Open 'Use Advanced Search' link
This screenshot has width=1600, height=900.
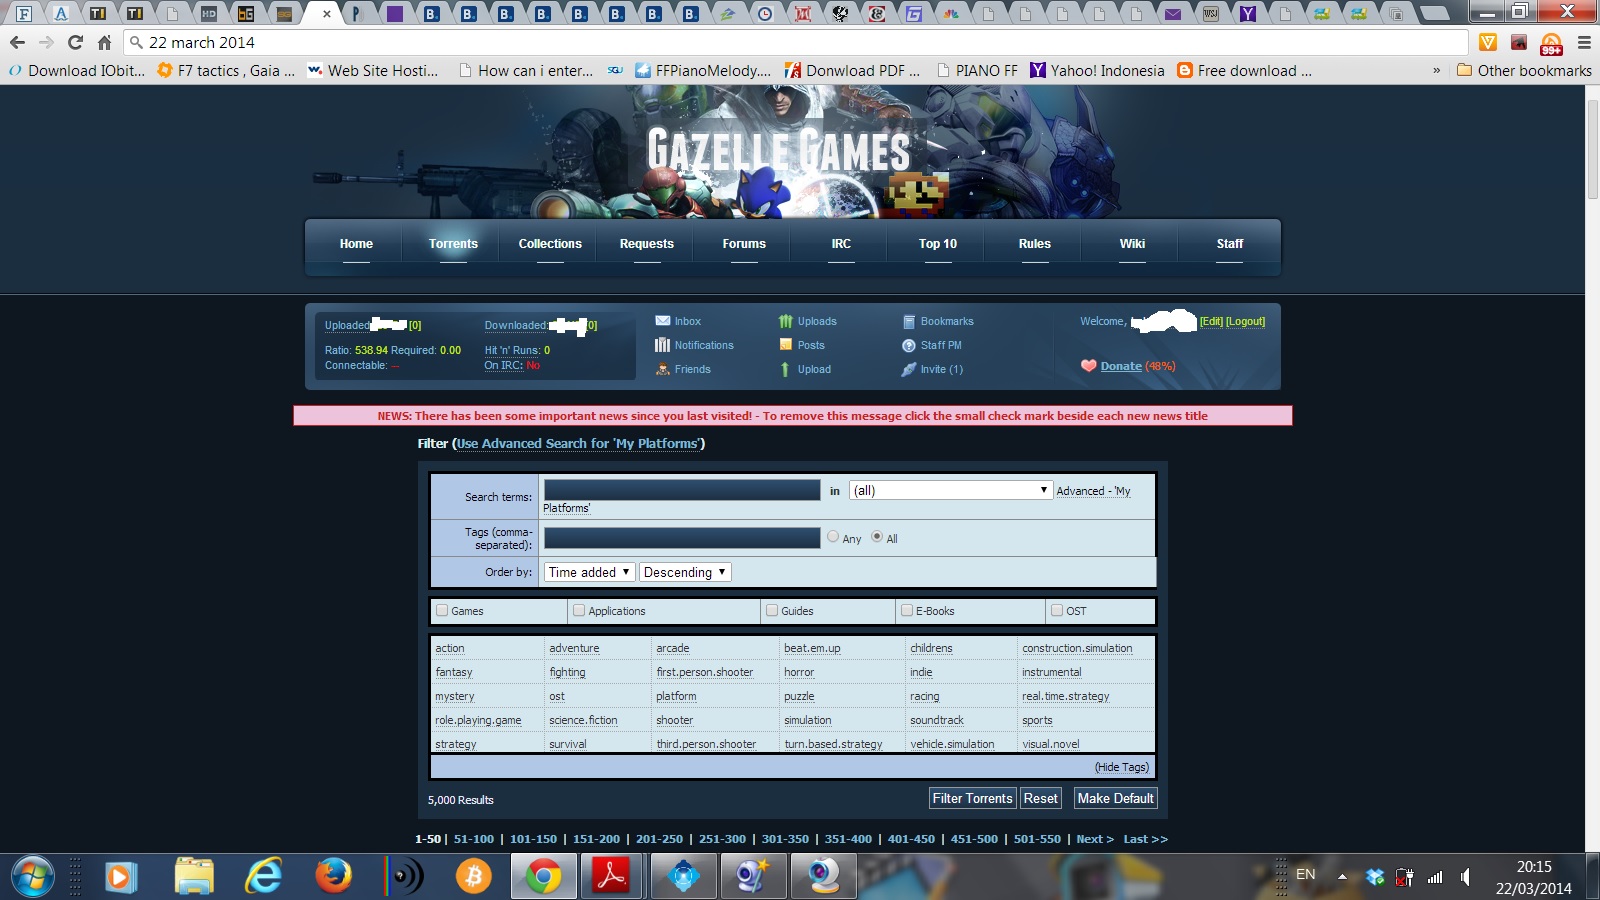[578, 443]
